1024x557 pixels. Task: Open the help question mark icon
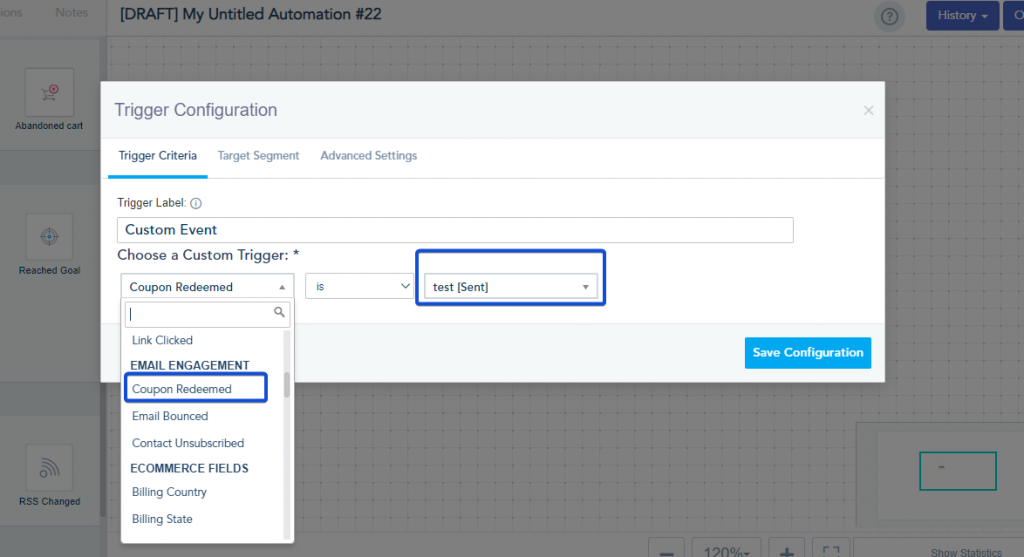tap(889, 16)
